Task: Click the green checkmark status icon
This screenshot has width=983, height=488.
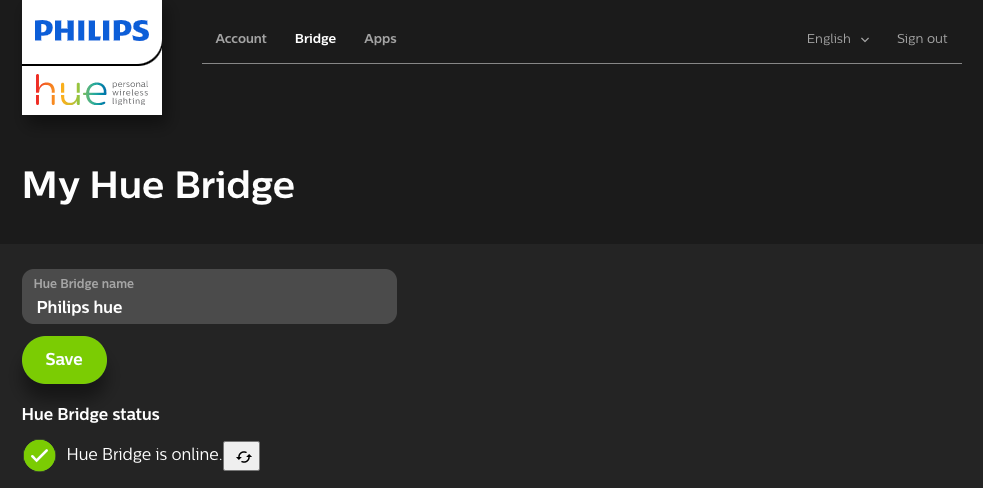Action: (39, 455)
